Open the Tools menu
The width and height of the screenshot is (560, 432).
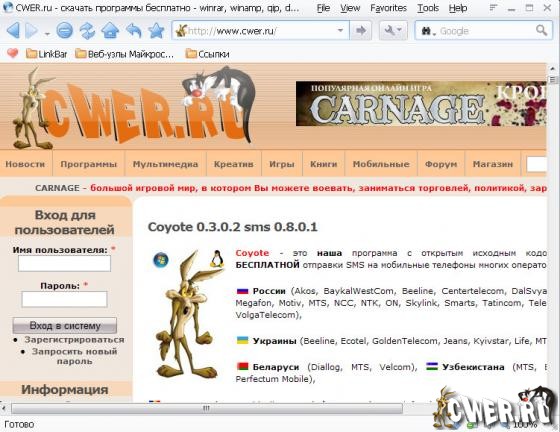pos(428,8)
